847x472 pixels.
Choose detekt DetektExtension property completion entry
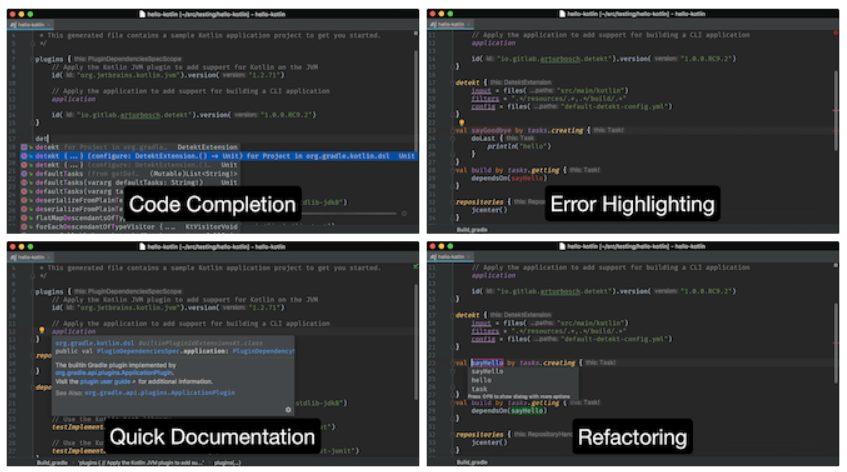[x=130, y=147]
